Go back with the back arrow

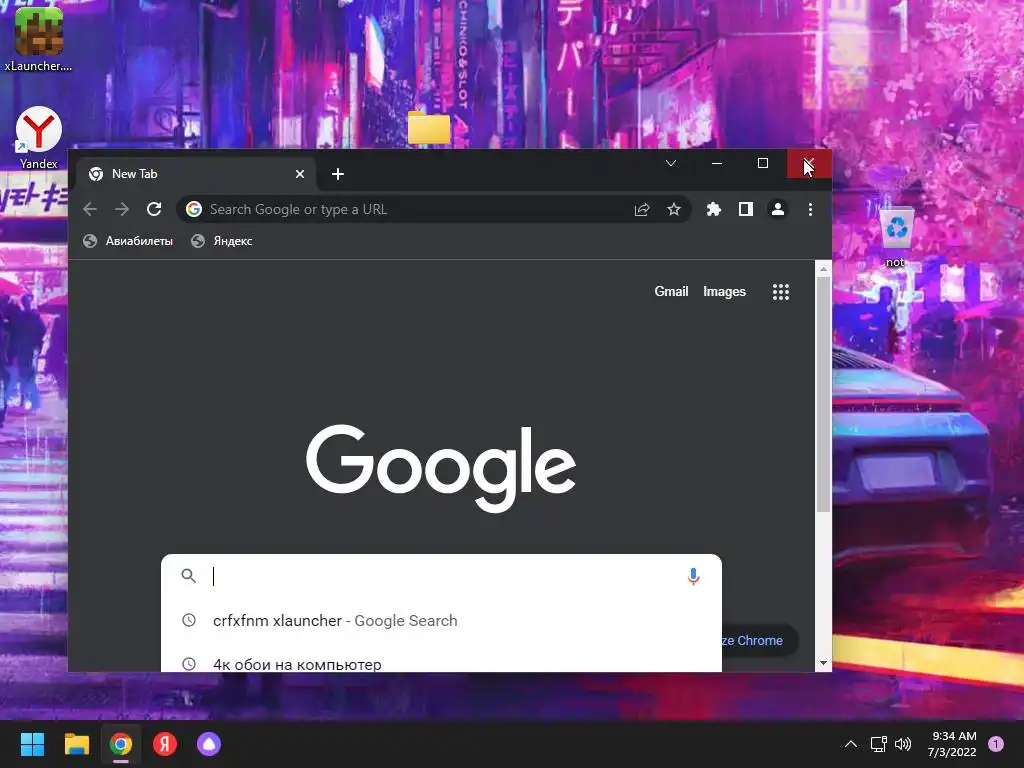pos(90,209)
